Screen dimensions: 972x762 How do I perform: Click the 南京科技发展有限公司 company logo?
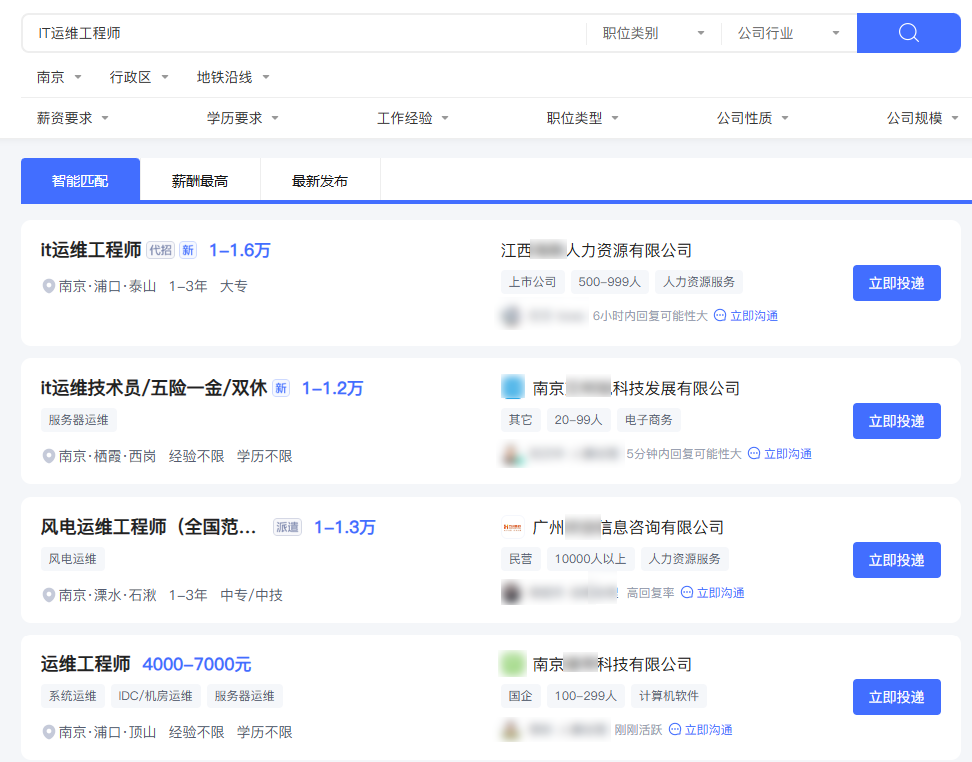coord(512,388)
